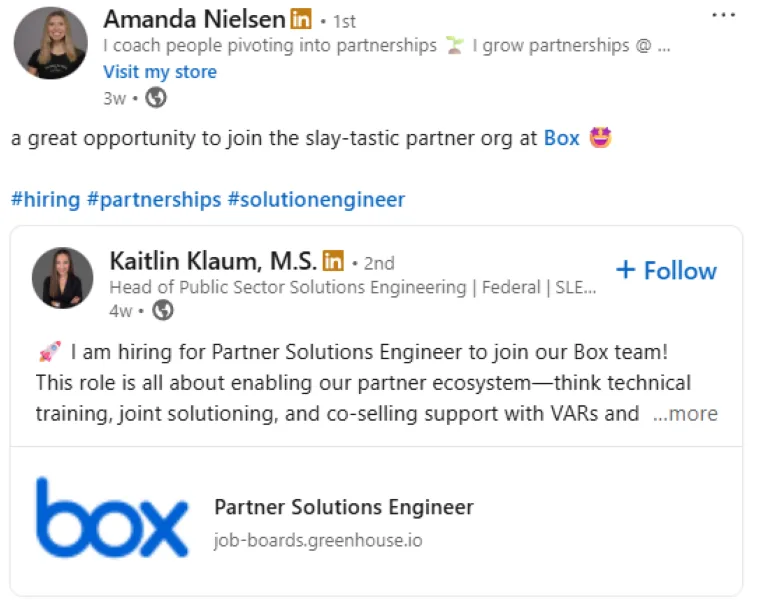This screenshot has height=600, width=762.
Task: Open the #hiring hashtag
Action: [45, 199]
